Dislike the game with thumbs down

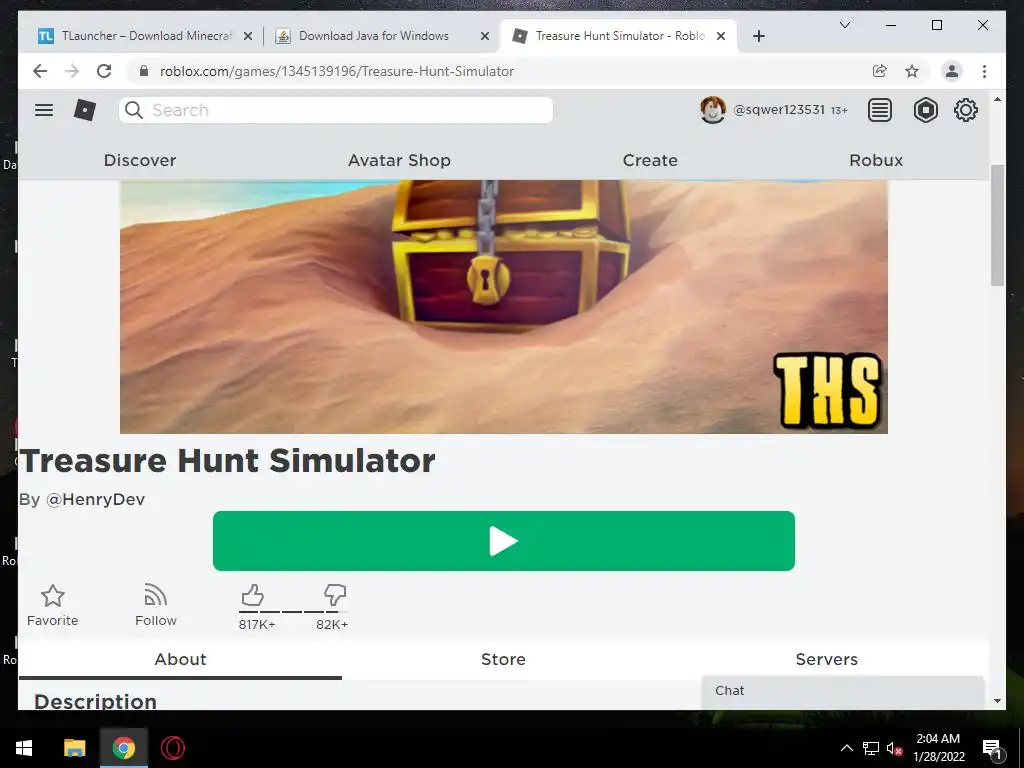(334, 595)
